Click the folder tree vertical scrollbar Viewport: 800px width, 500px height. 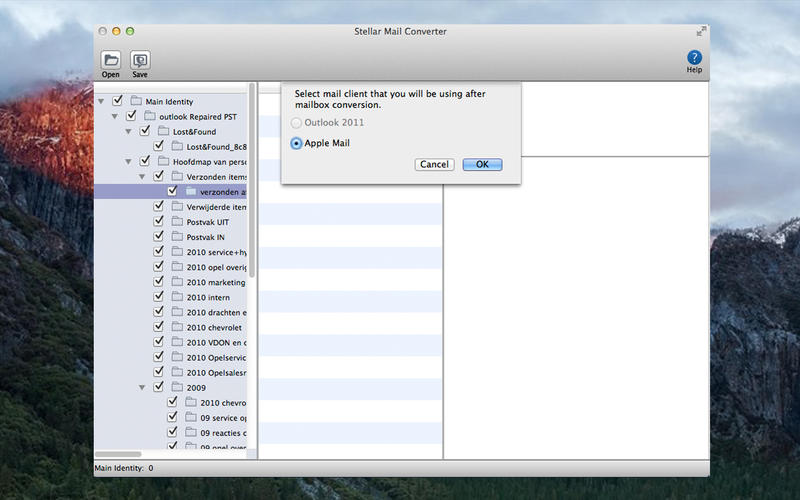(252, 181)
